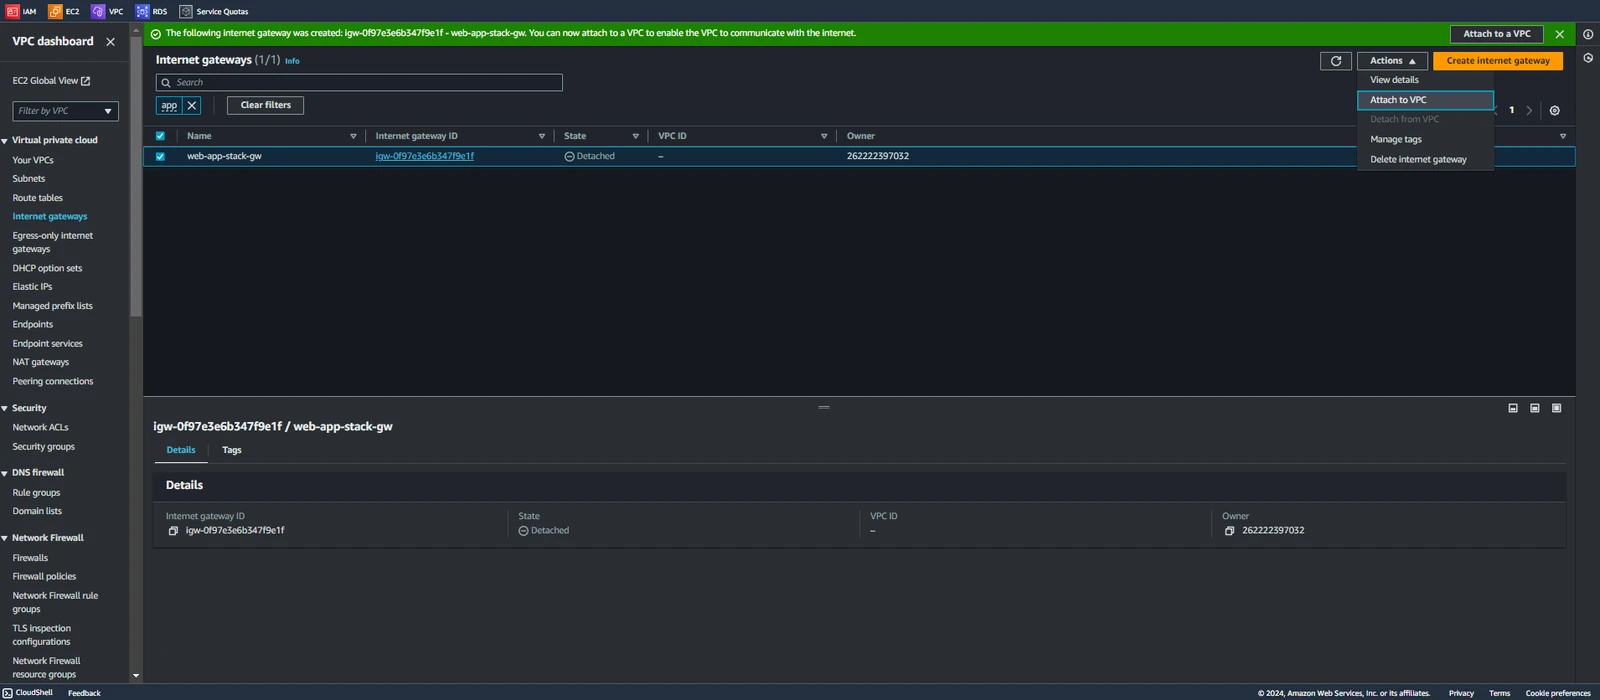This screenshot has height=700, width=1600.
Task: Toggle the select-all header checkbox
Action: coord(160,136)
